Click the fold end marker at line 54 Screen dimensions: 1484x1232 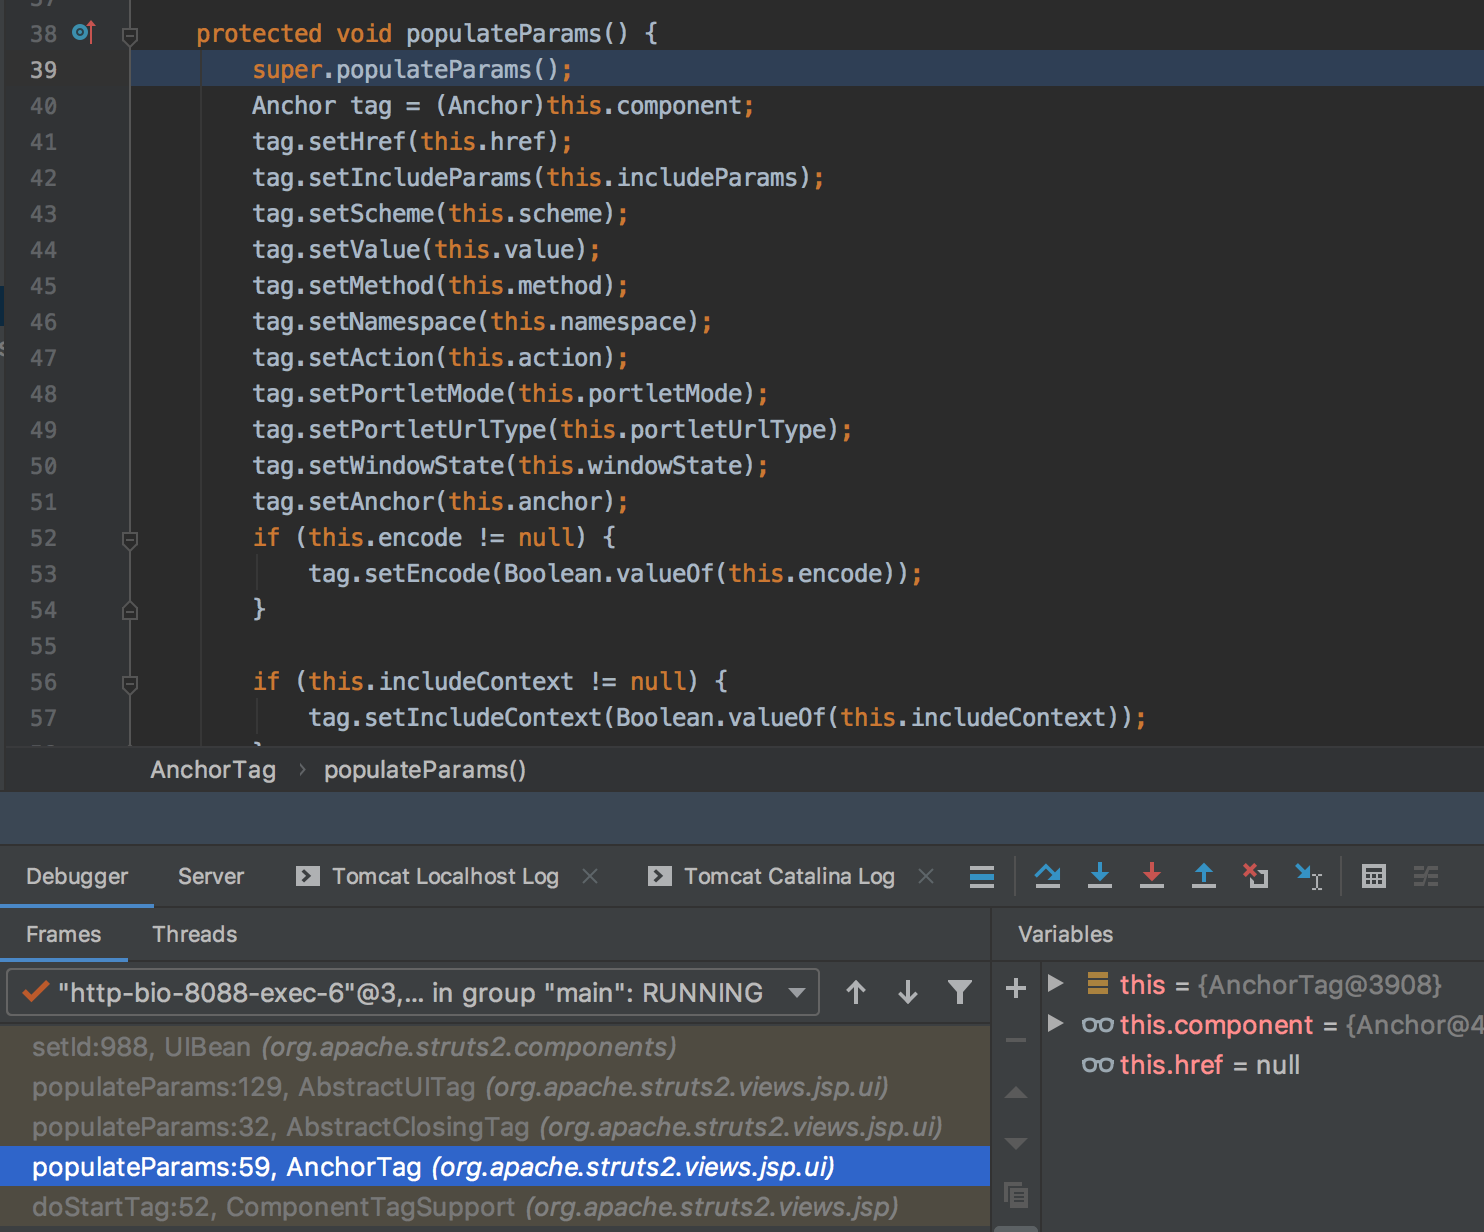coord(130,610)
